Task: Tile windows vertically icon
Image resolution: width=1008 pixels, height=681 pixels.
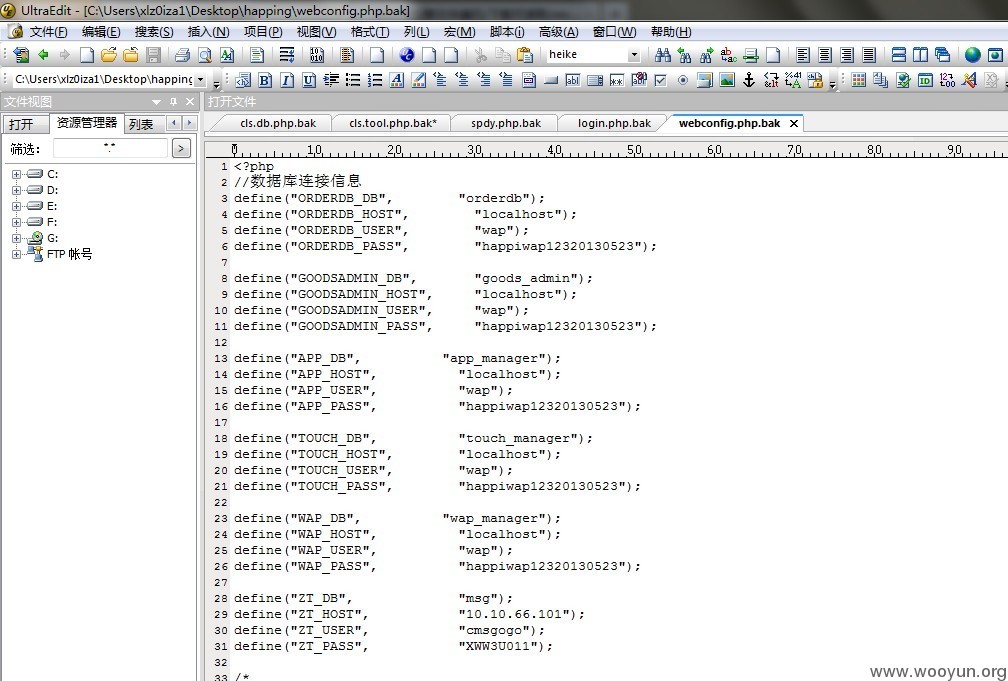Action: pos(921,55)
